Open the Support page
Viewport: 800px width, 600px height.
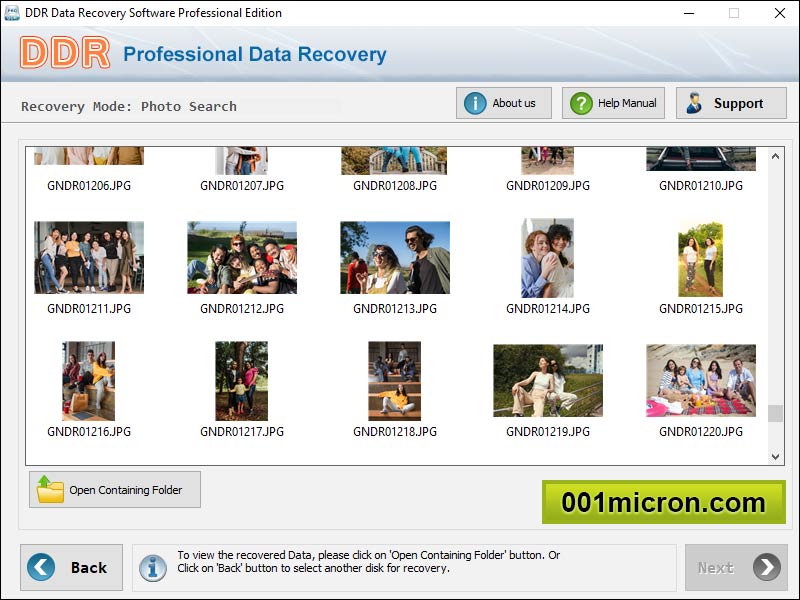click(731, 102)
